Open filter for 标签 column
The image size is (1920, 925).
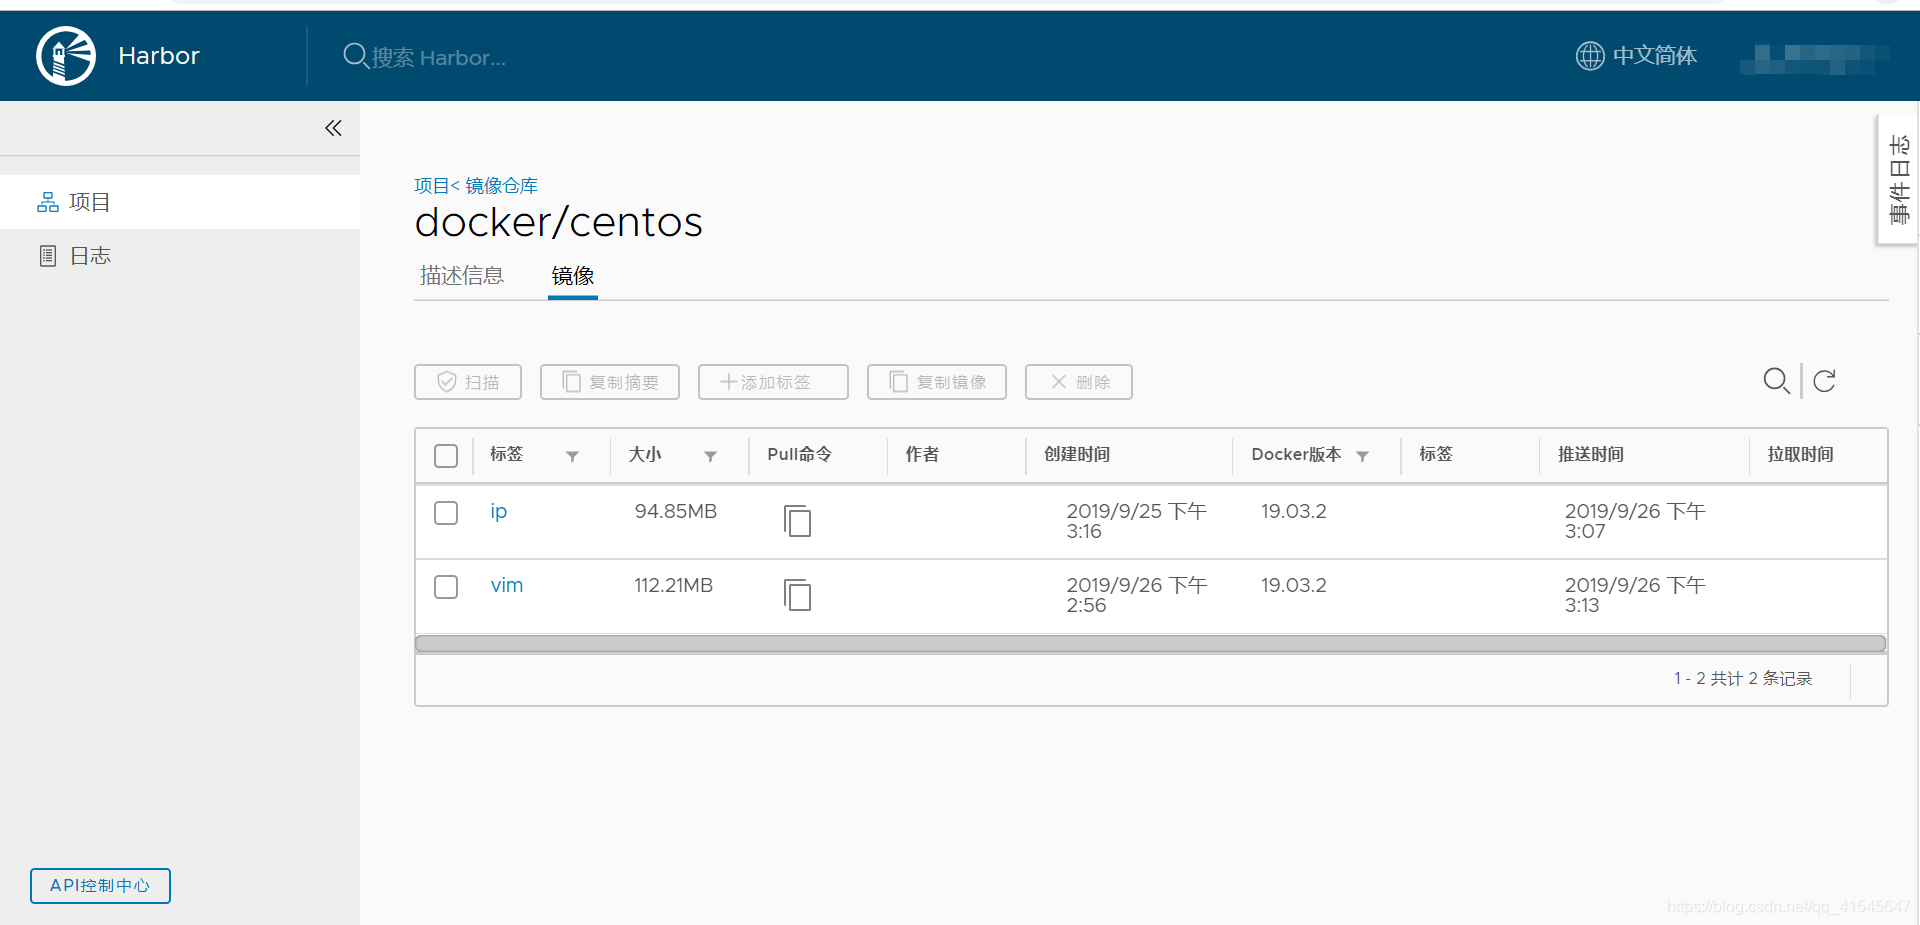click(x=572, y=456)
